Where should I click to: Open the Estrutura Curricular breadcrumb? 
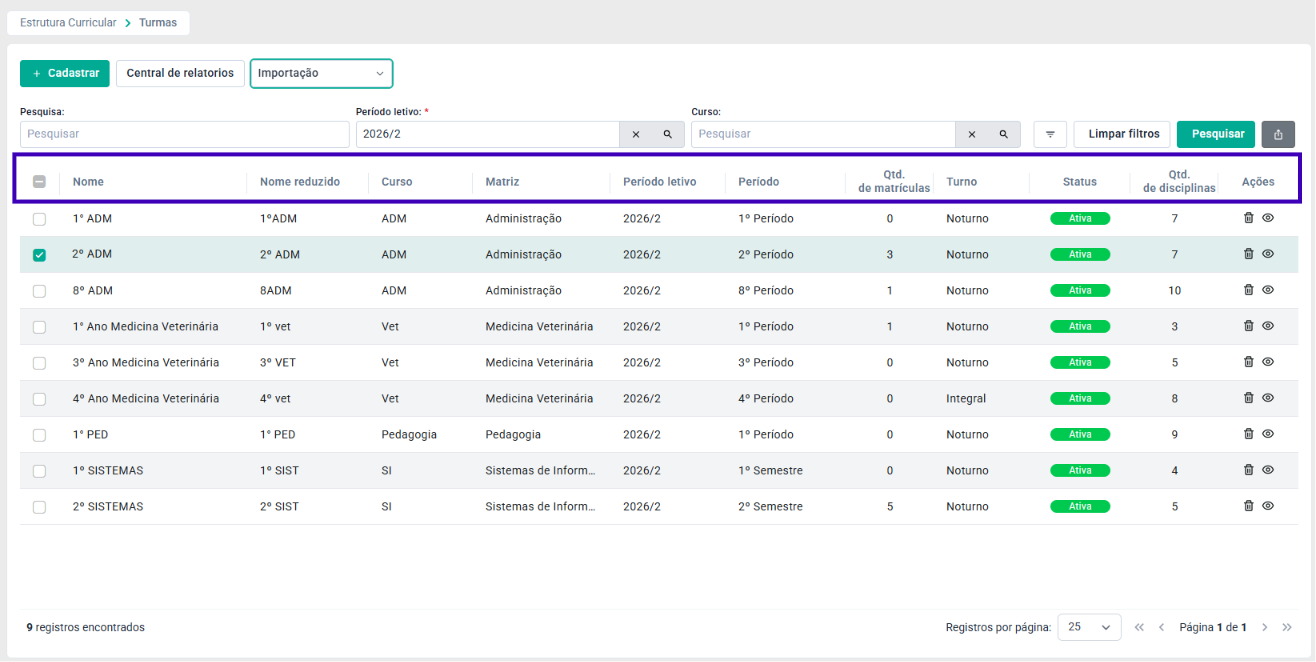[68, 22]
